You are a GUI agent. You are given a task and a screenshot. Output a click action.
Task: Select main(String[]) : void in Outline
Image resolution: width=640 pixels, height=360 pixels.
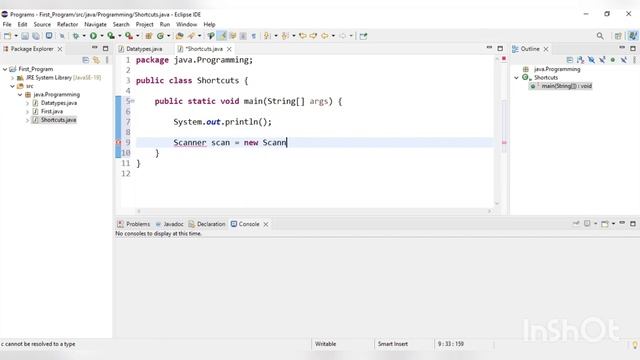coord(561,86)
